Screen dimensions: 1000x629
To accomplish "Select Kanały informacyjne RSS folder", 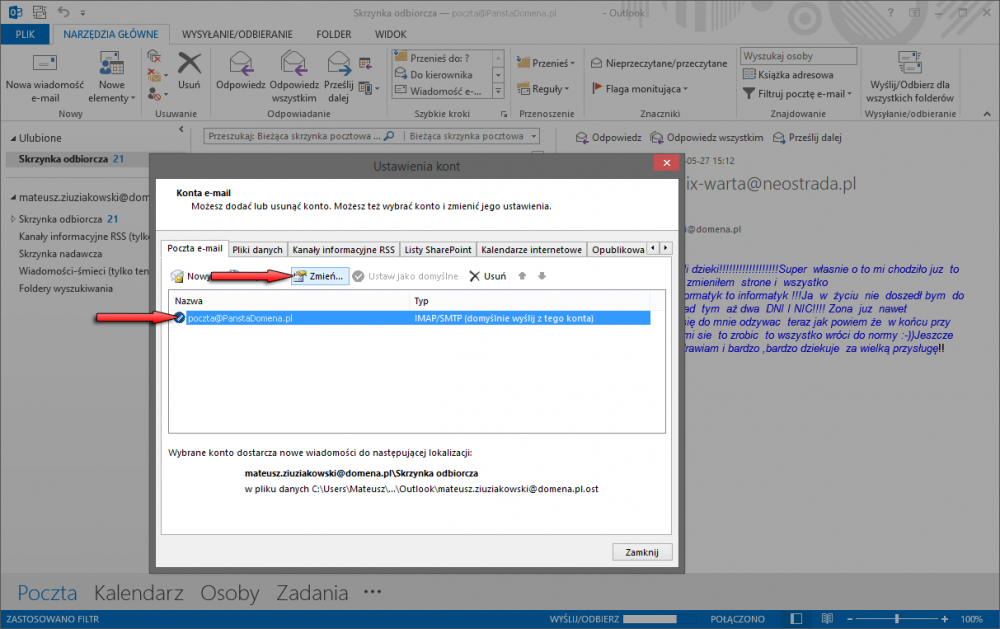I will (84, 237).
